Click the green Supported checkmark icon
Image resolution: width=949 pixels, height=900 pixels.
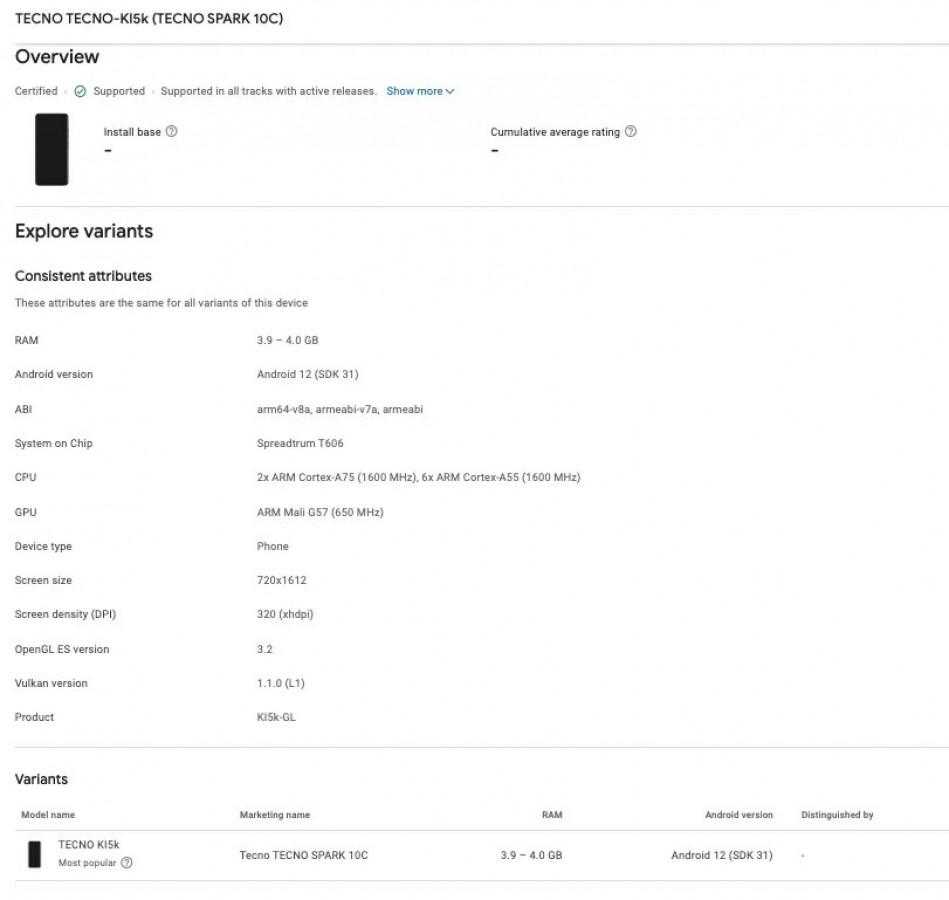[x=80, y=91]
